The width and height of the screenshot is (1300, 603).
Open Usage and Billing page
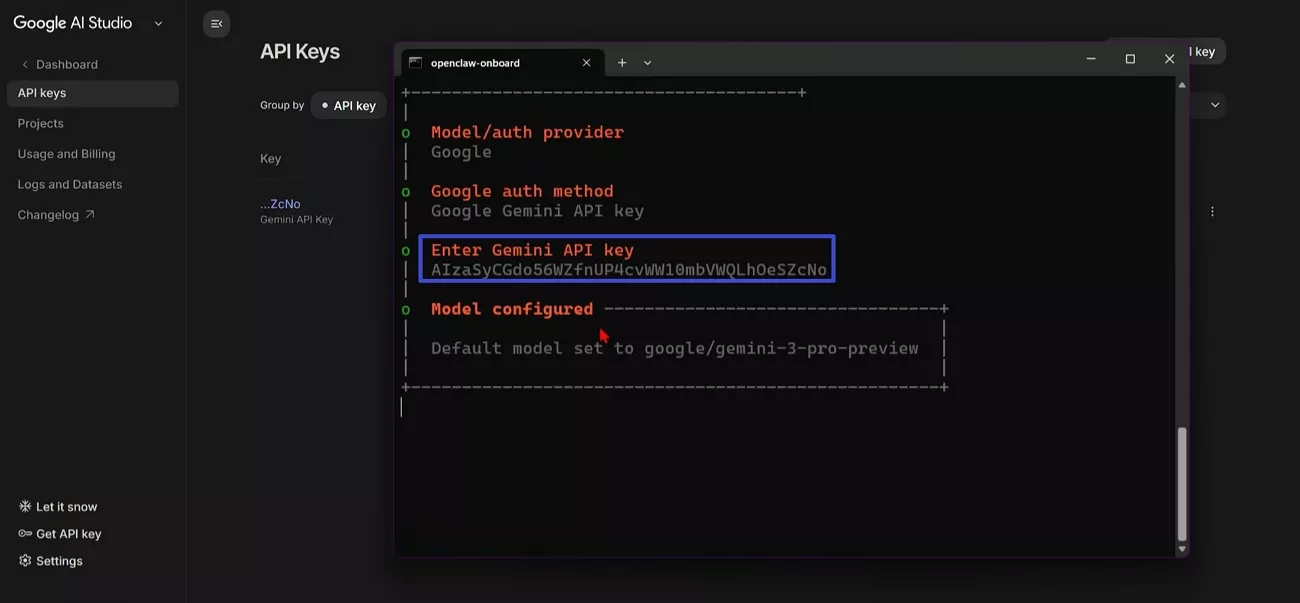tap(66, 154)
